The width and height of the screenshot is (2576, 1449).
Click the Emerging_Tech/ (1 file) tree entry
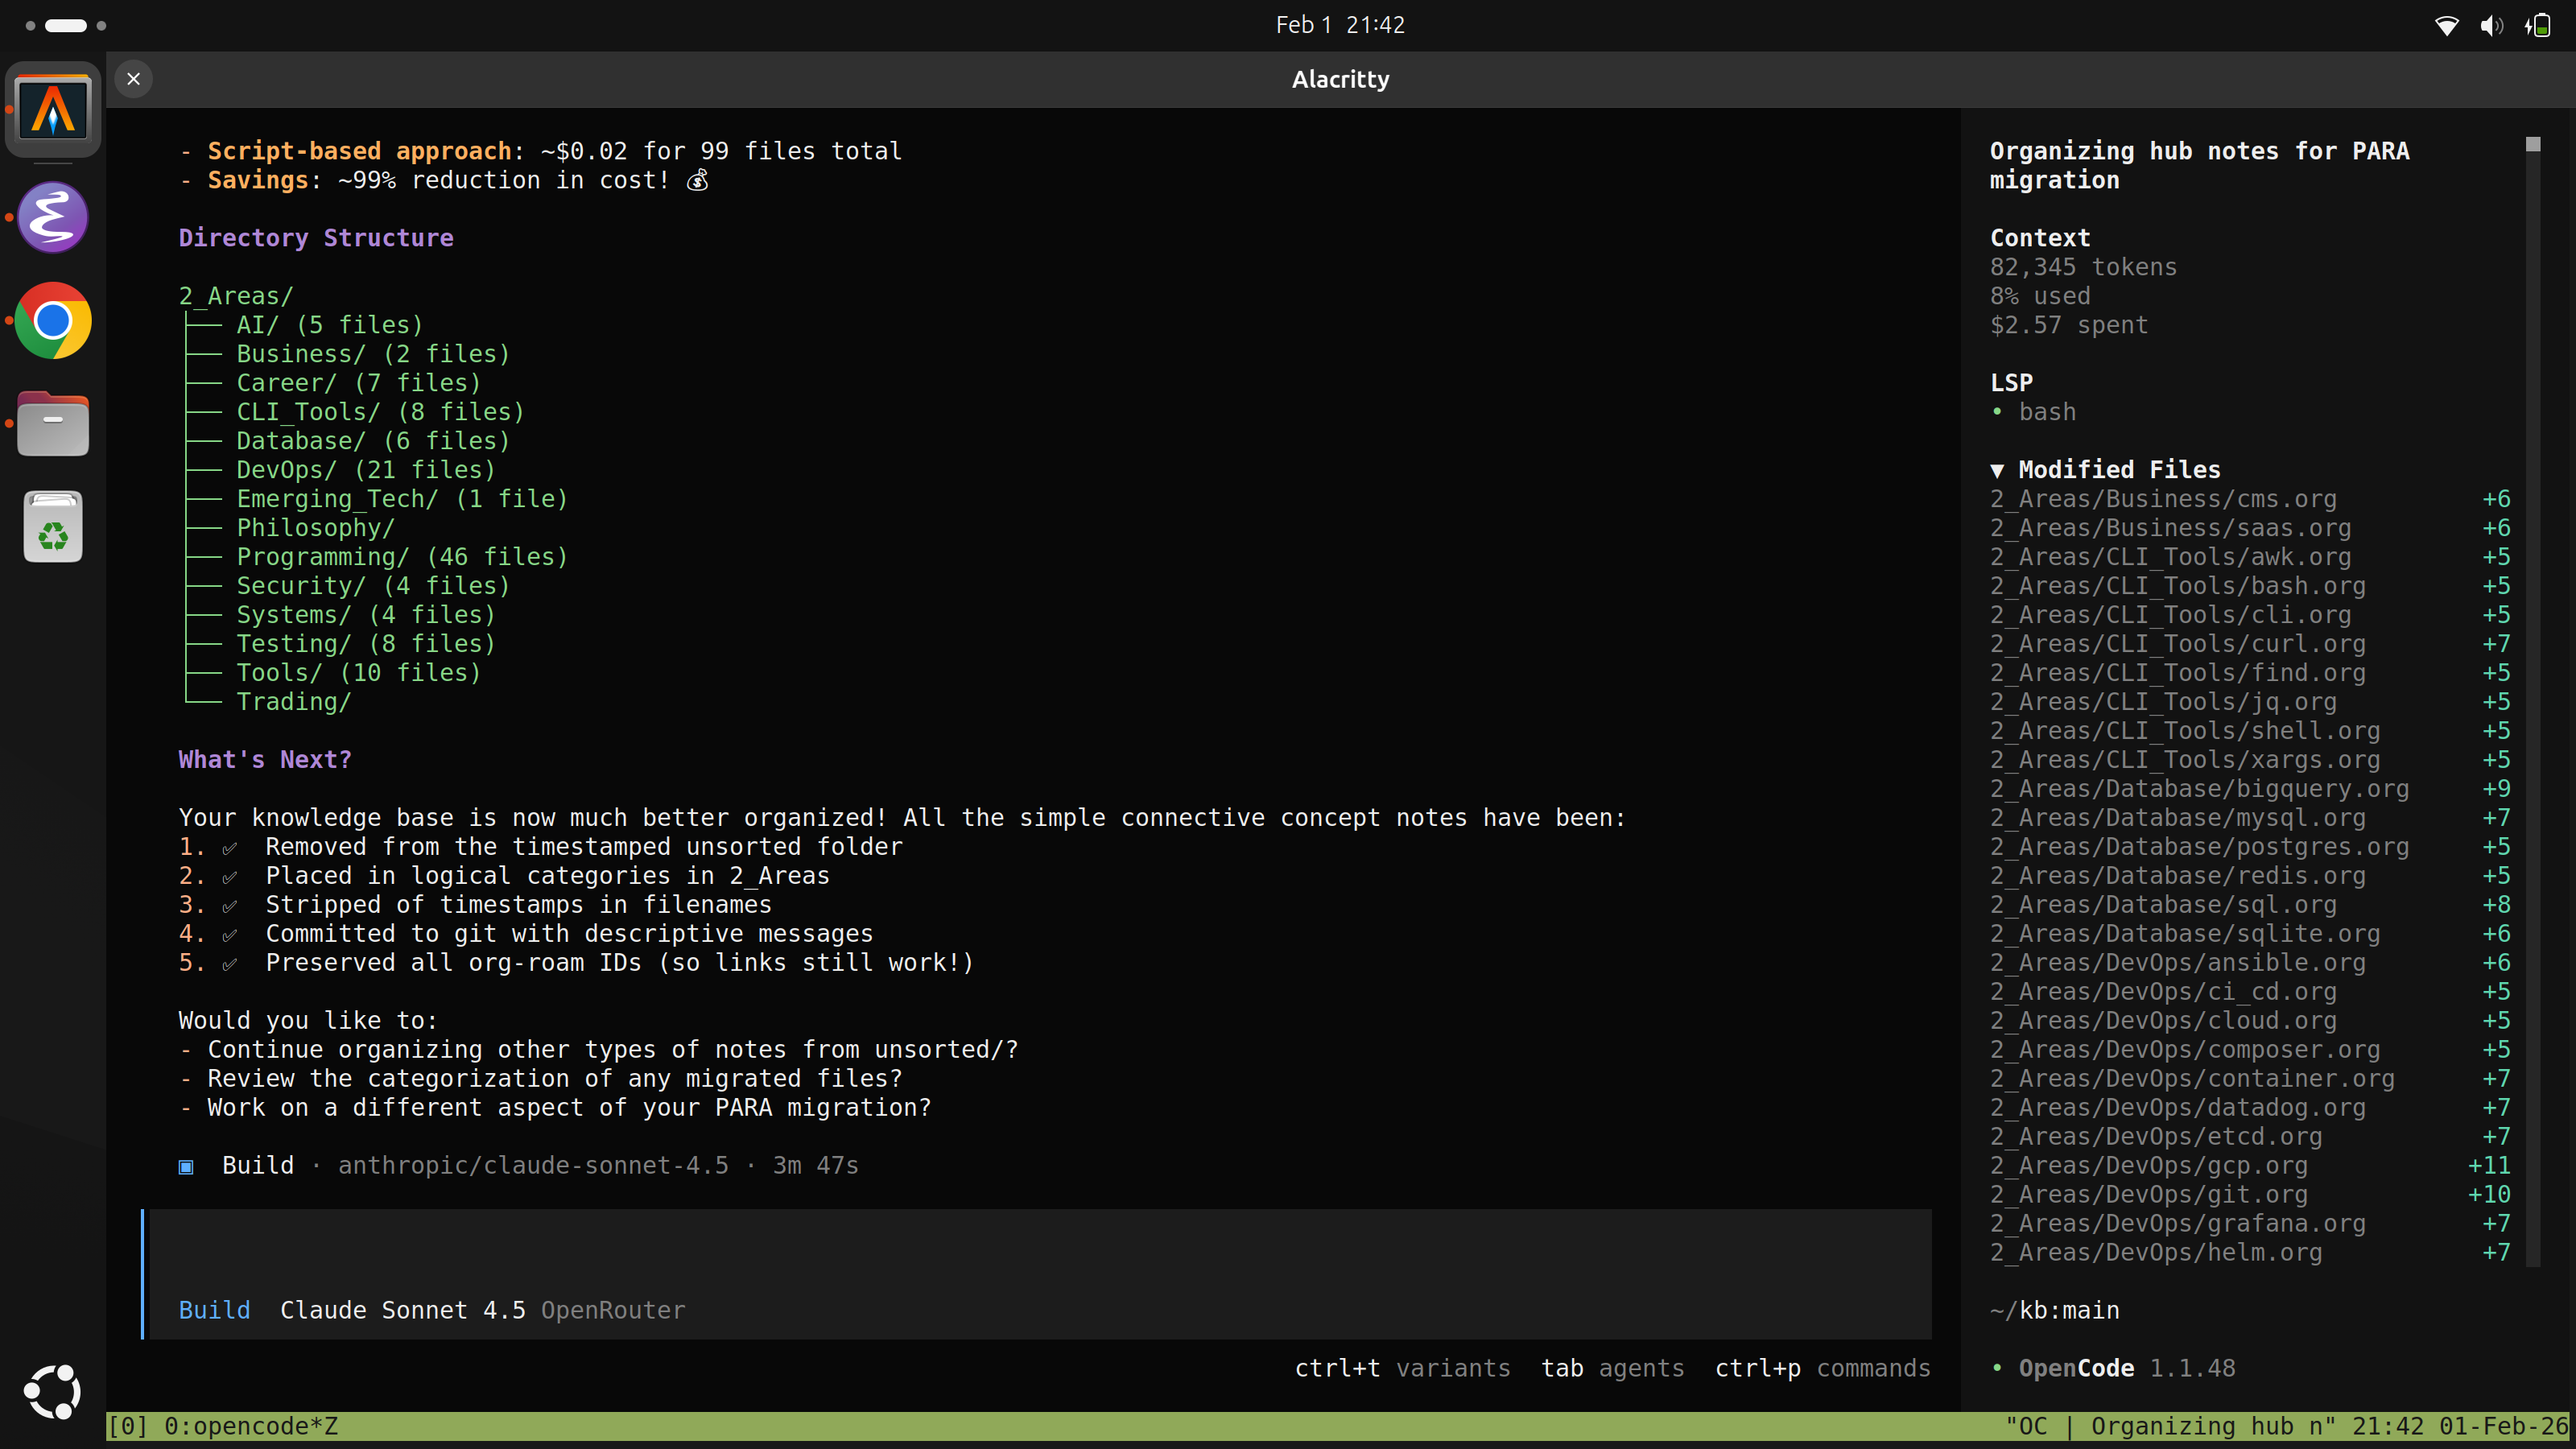click(402, 499)
